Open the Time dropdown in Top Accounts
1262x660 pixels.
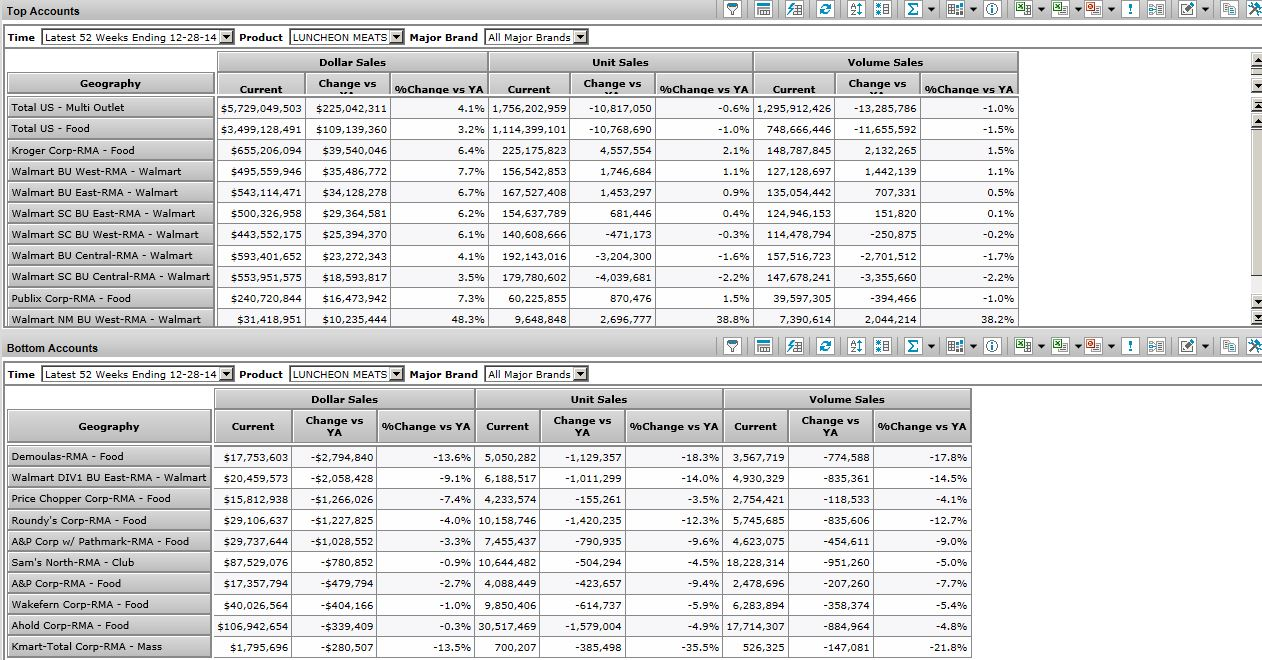(225, 37)
